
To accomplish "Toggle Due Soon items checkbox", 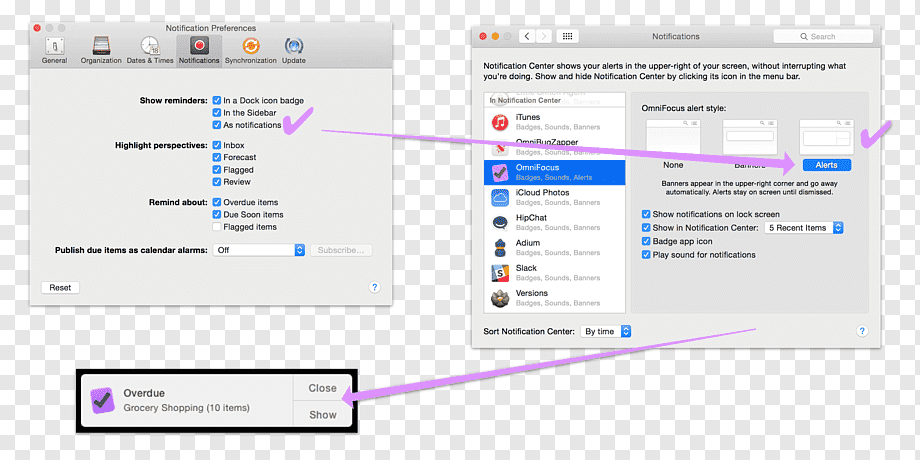I will click(x=217, y=215).
